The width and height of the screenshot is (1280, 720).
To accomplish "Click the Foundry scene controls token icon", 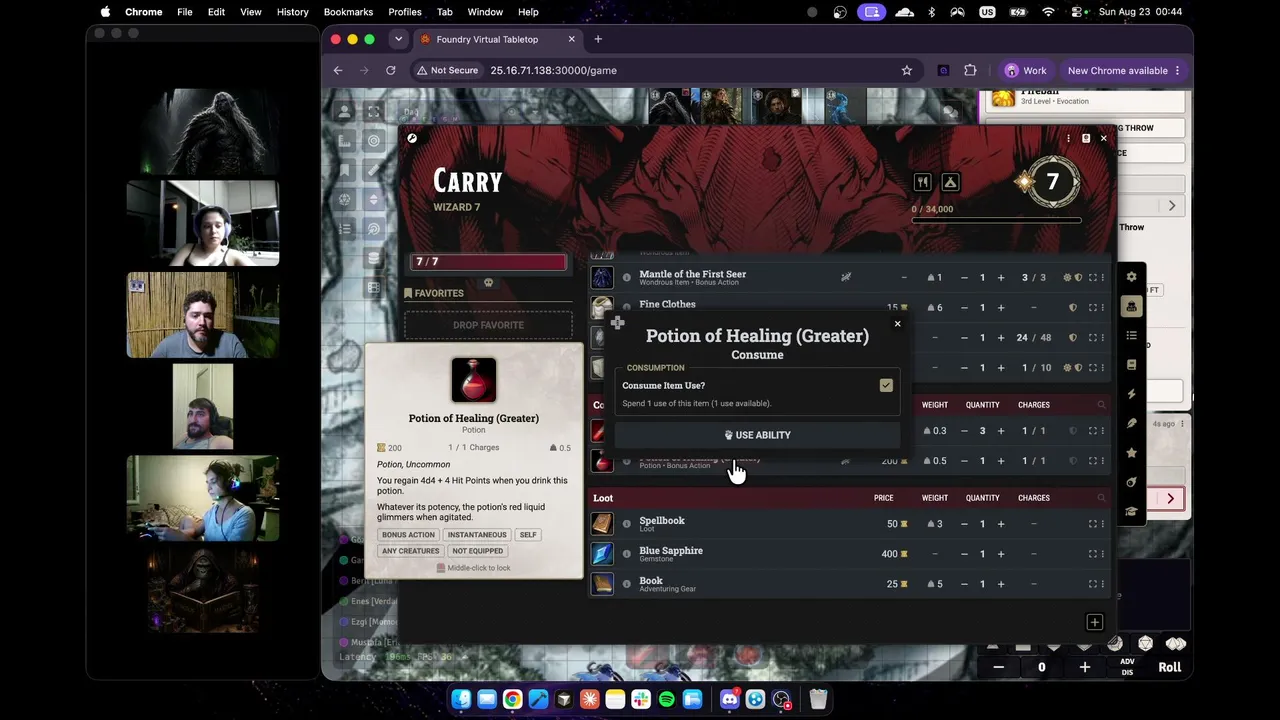I will coord(345,112).
